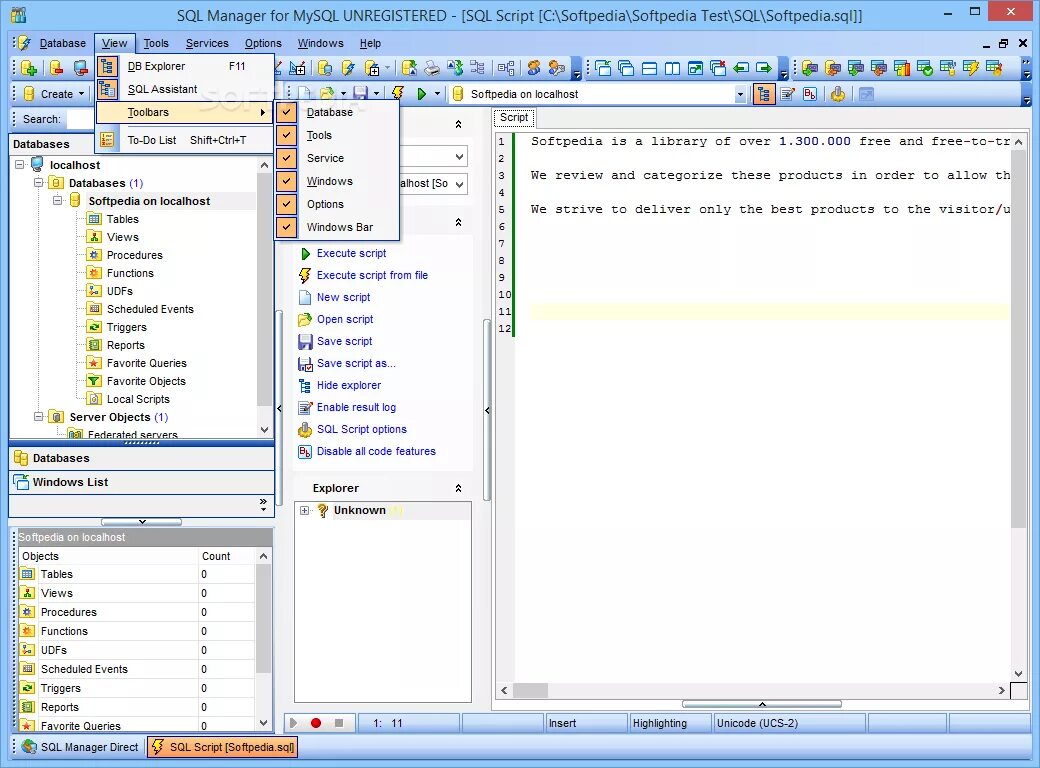
Task: Open the dropdown arrow next to Execute script
Action: coord(437,94)
